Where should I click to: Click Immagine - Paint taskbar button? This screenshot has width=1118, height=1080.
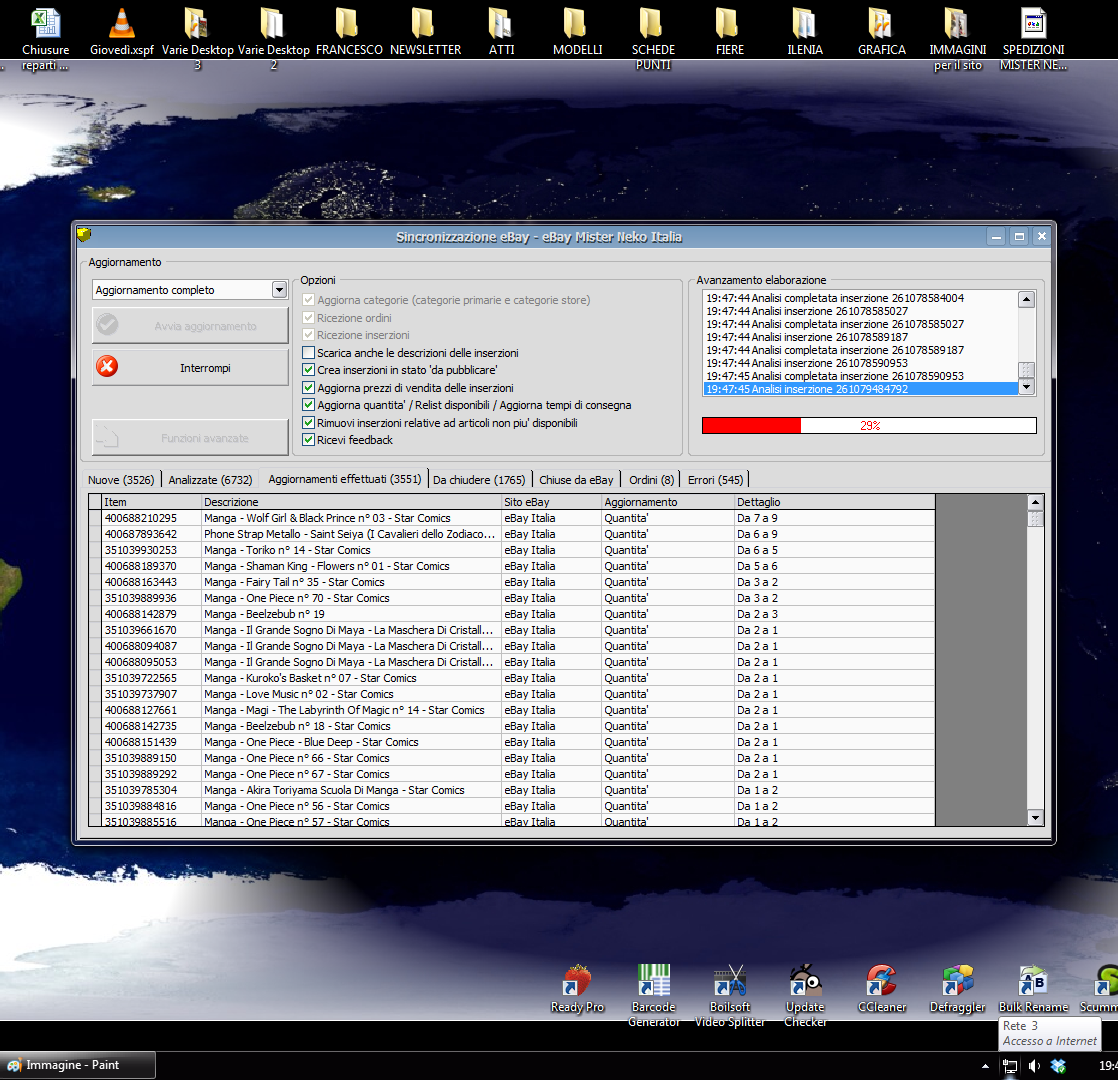(78, 1065)
